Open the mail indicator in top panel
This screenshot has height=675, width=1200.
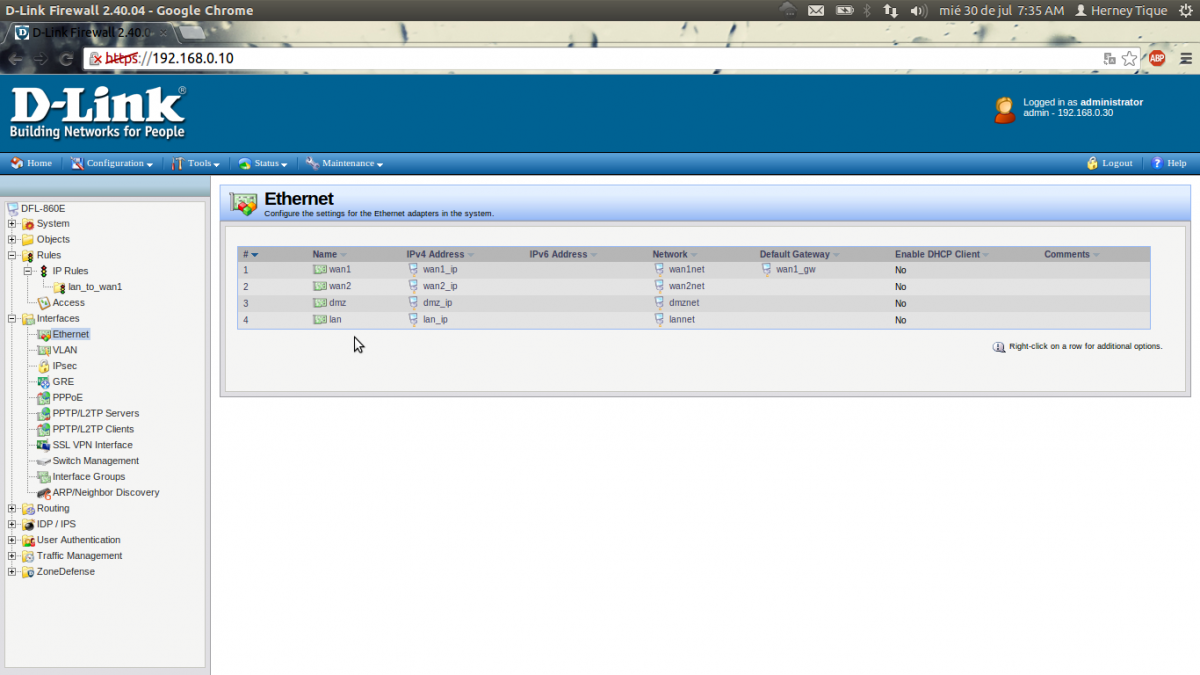816,10
